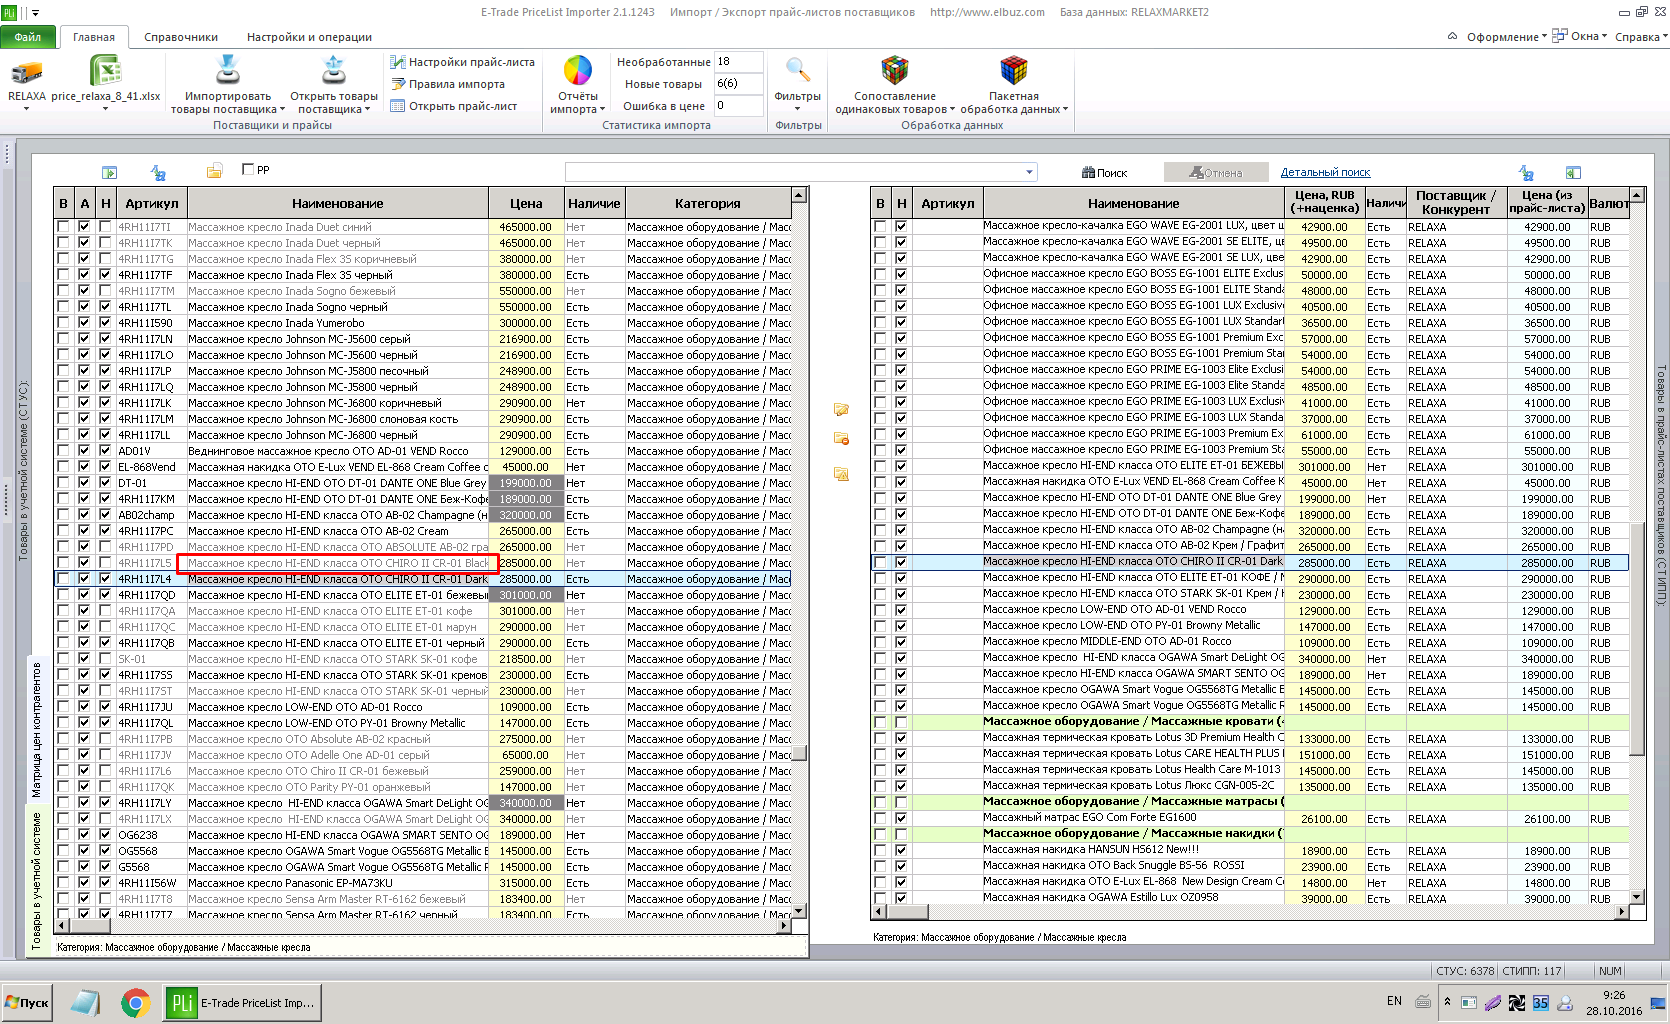Toggle the PP checkbox
Image resolution: width=1670 pixels, height=1024 pixels.
pos(248,170)
